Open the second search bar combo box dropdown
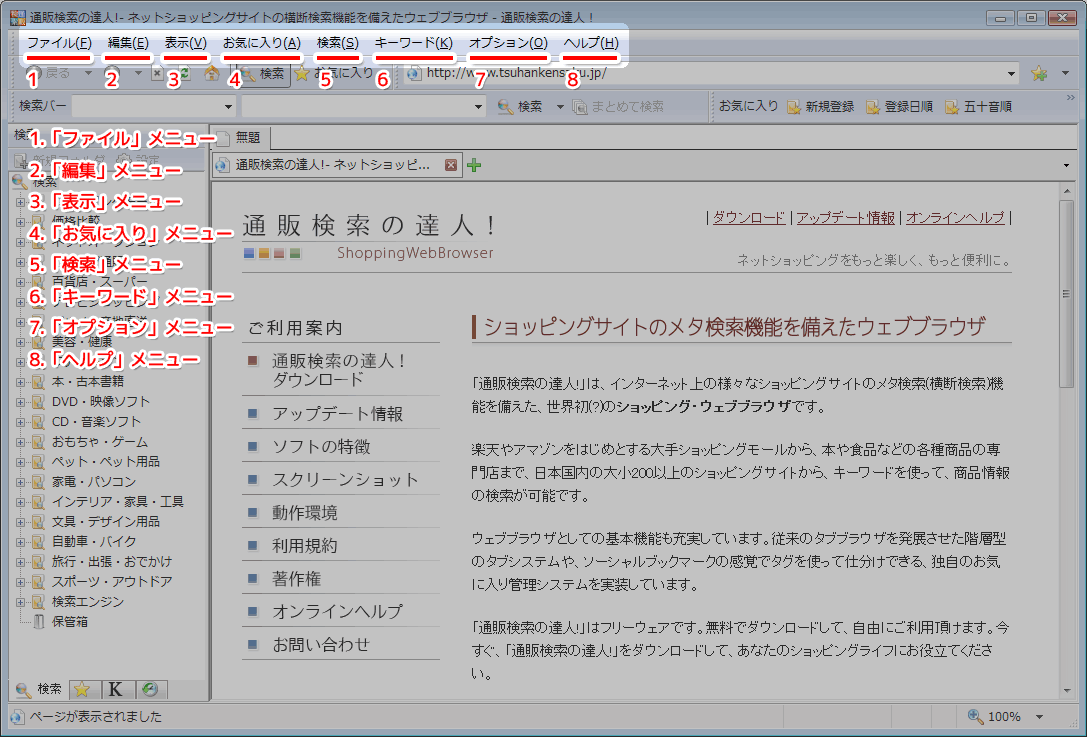Screen dimensions: 1087x737 (478, 107)
